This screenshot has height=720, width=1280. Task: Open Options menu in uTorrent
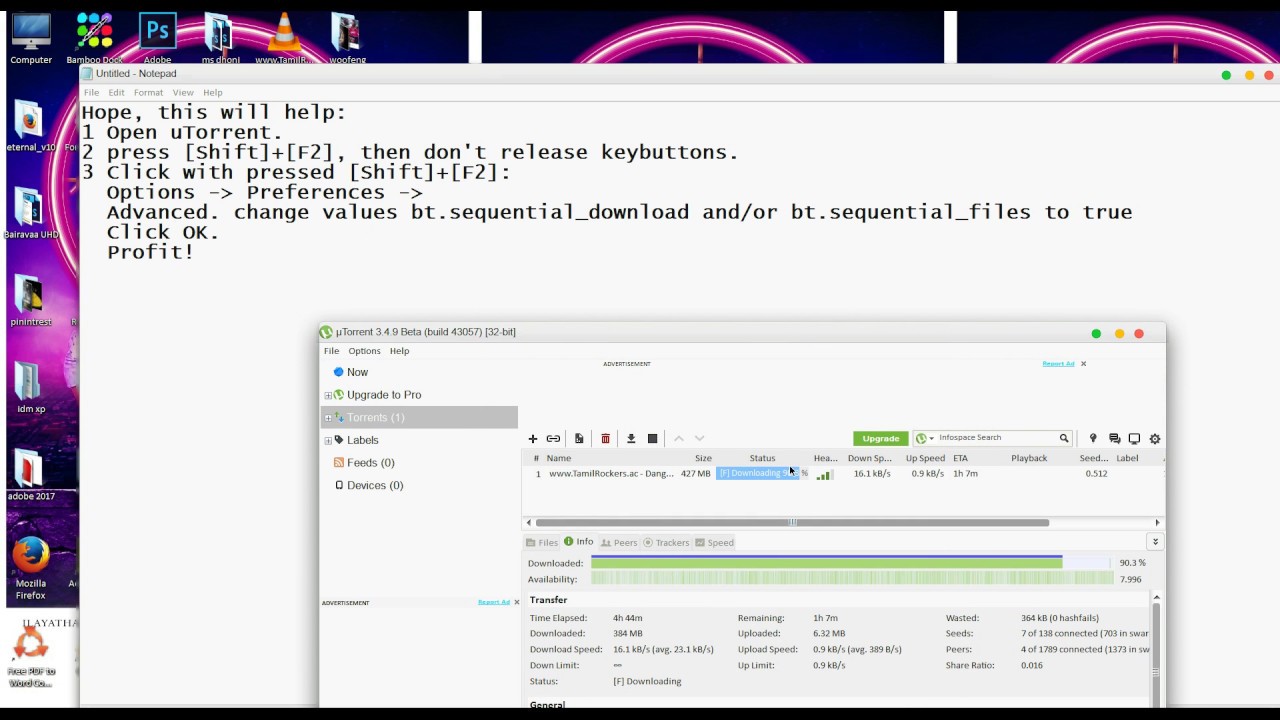364,351
